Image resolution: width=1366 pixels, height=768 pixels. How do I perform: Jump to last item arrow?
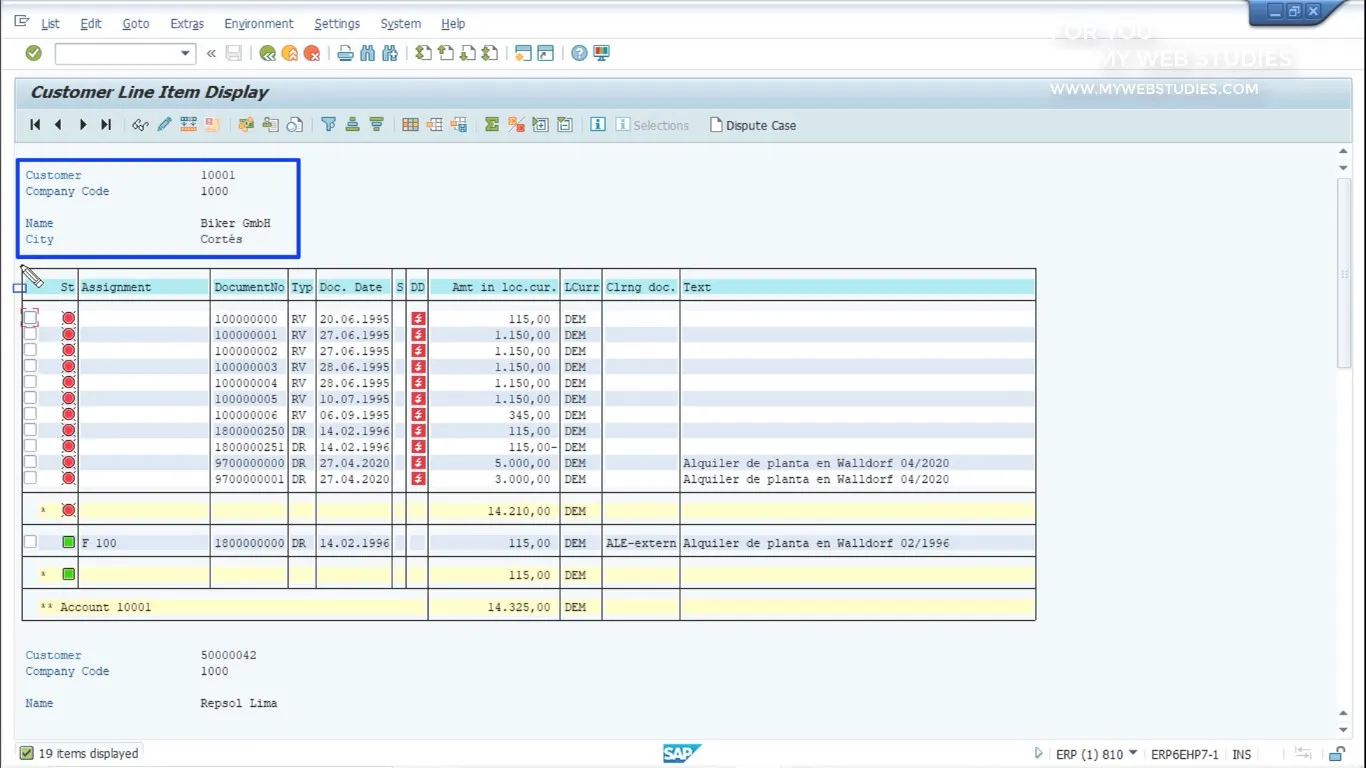(106, 125)
